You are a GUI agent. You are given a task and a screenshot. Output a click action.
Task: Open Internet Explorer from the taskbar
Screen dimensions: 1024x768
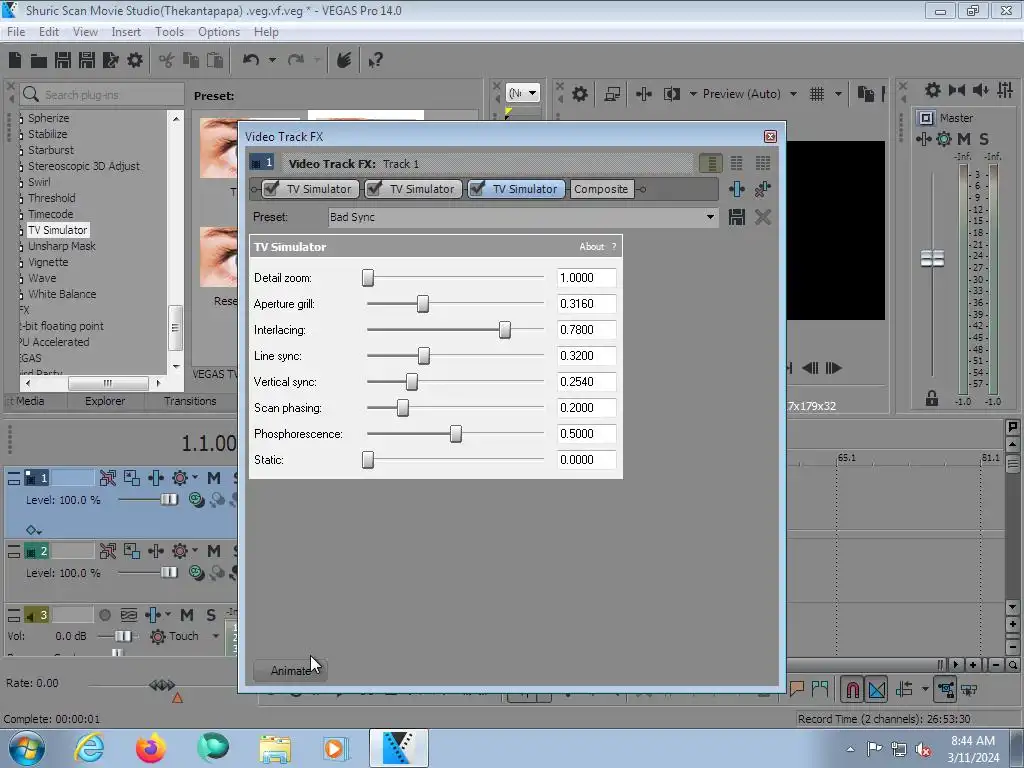click(89, 748)
